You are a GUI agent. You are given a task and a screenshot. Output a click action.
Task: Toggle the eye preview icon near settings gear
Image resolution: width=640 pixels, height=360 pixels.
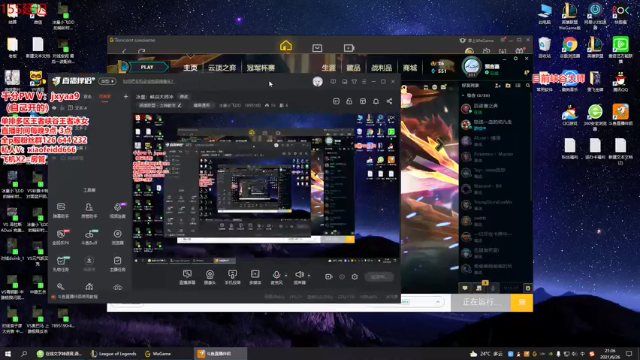tap(342, 277)
